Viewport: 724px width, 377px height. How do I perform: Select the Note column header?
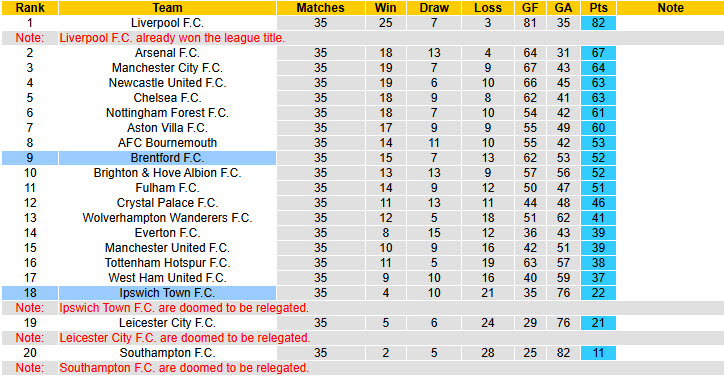(x=670, y=8)
